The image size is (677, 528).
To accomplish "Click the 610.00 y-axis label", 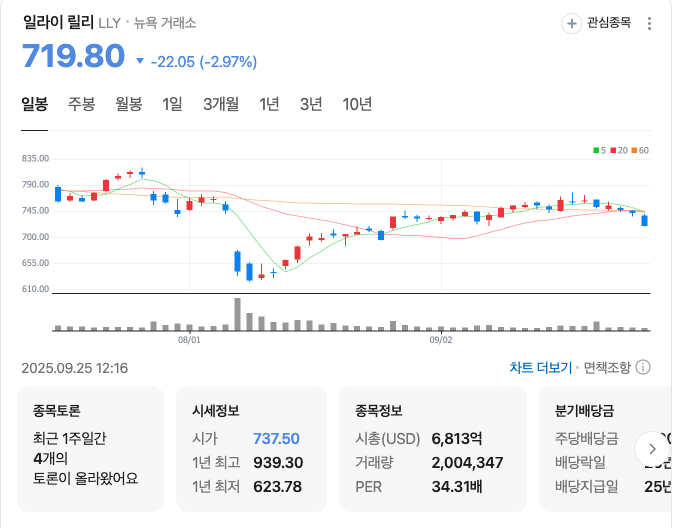I will tap(35, 289).
